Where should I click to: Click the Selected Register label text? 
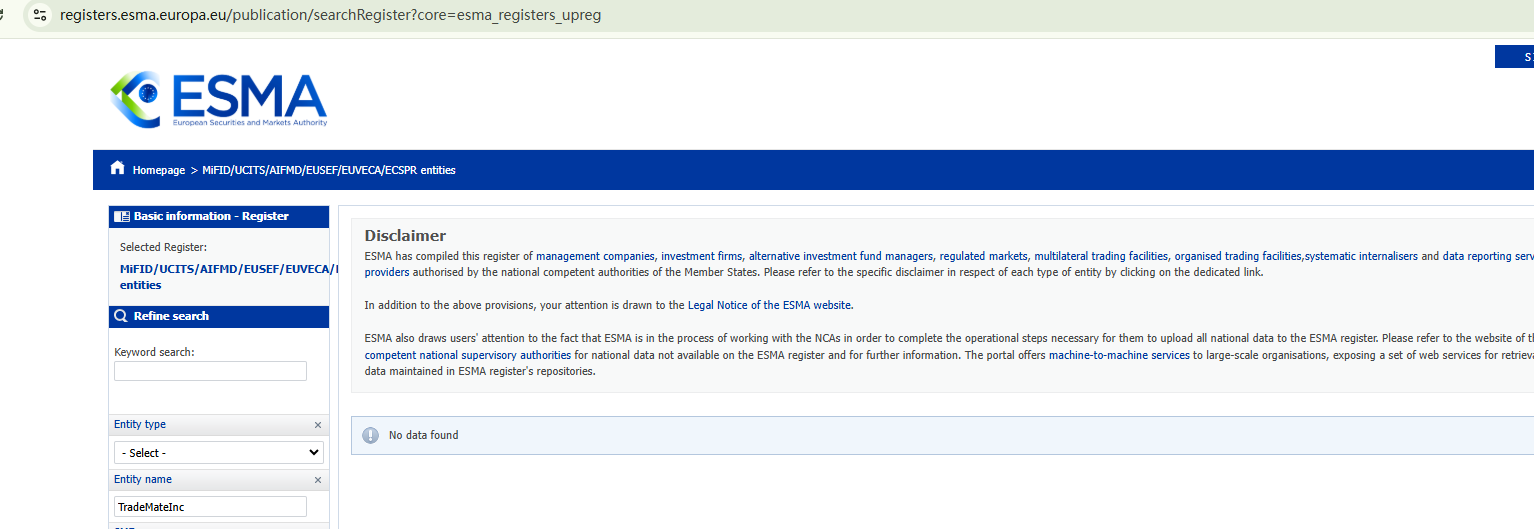pos(163,247)
